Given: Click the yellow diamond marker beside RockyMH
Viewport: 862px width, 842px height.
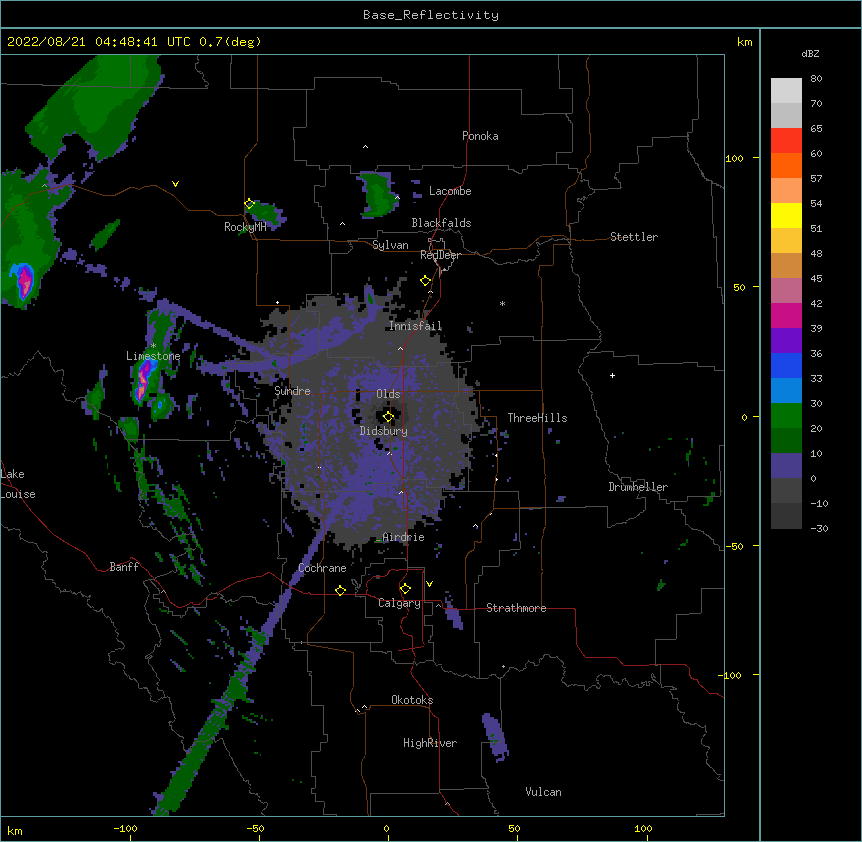Looking at the screenshot, I should coord(250,204).
